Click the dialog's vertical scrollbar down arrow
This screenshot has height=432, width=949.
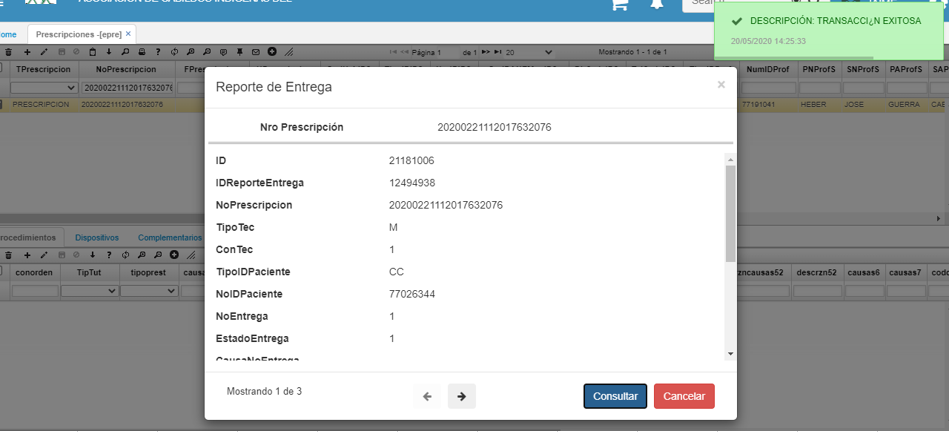(731, 354)
